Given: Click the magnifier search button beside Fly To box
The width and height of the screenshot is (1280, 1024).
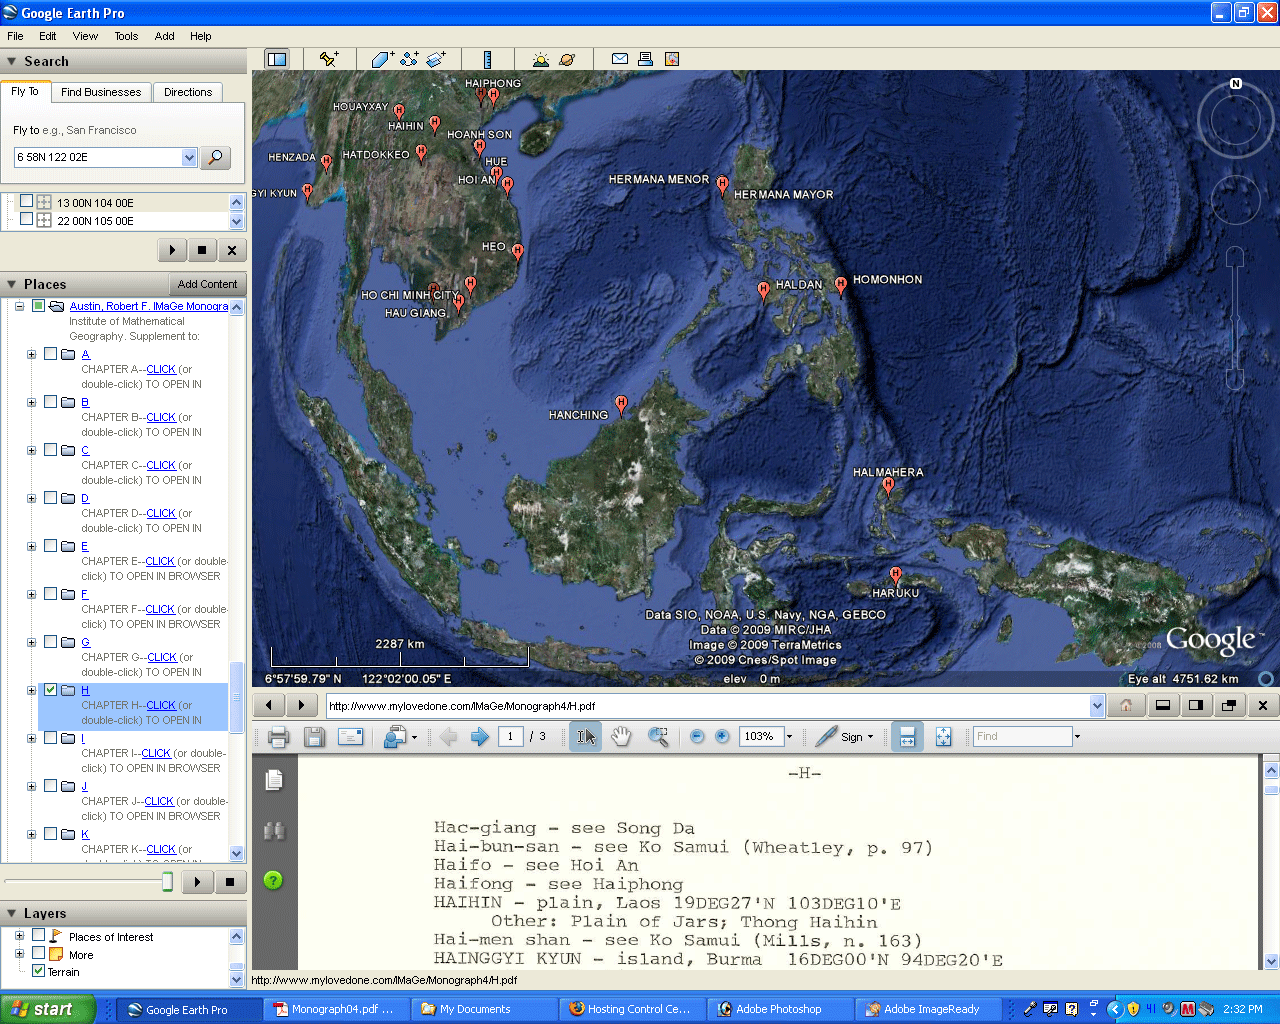Looking at the screenshot, I should click(x=216, y=157).
